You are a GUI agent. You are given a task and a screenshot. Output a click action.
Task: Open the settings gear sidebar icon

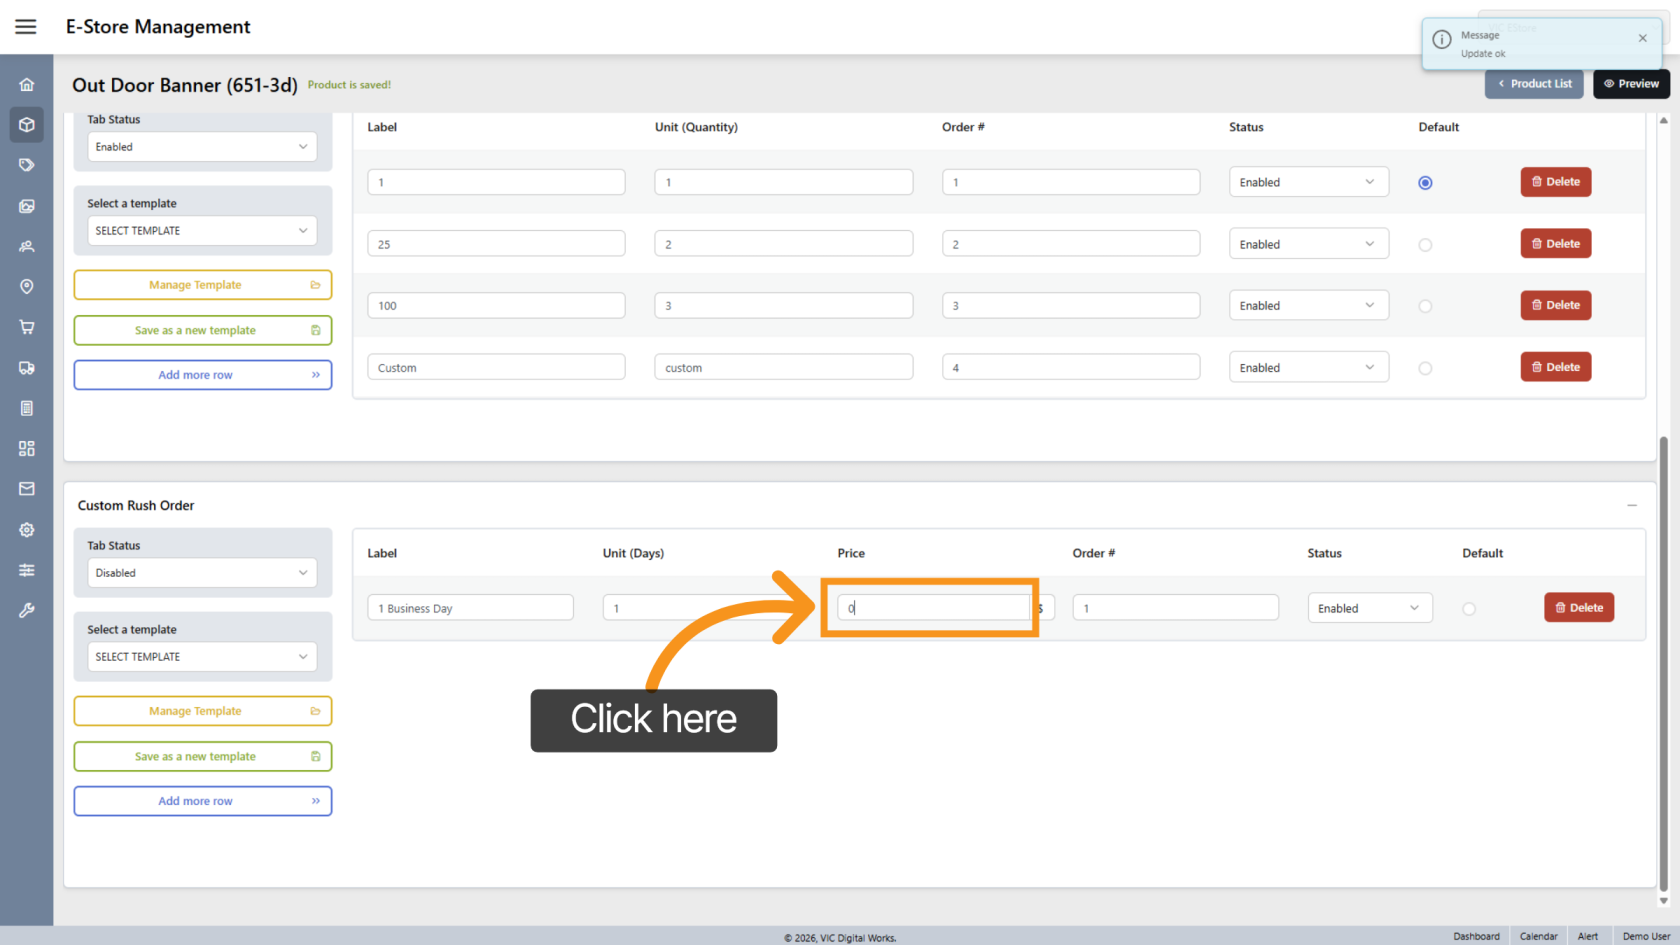[27, 530]
